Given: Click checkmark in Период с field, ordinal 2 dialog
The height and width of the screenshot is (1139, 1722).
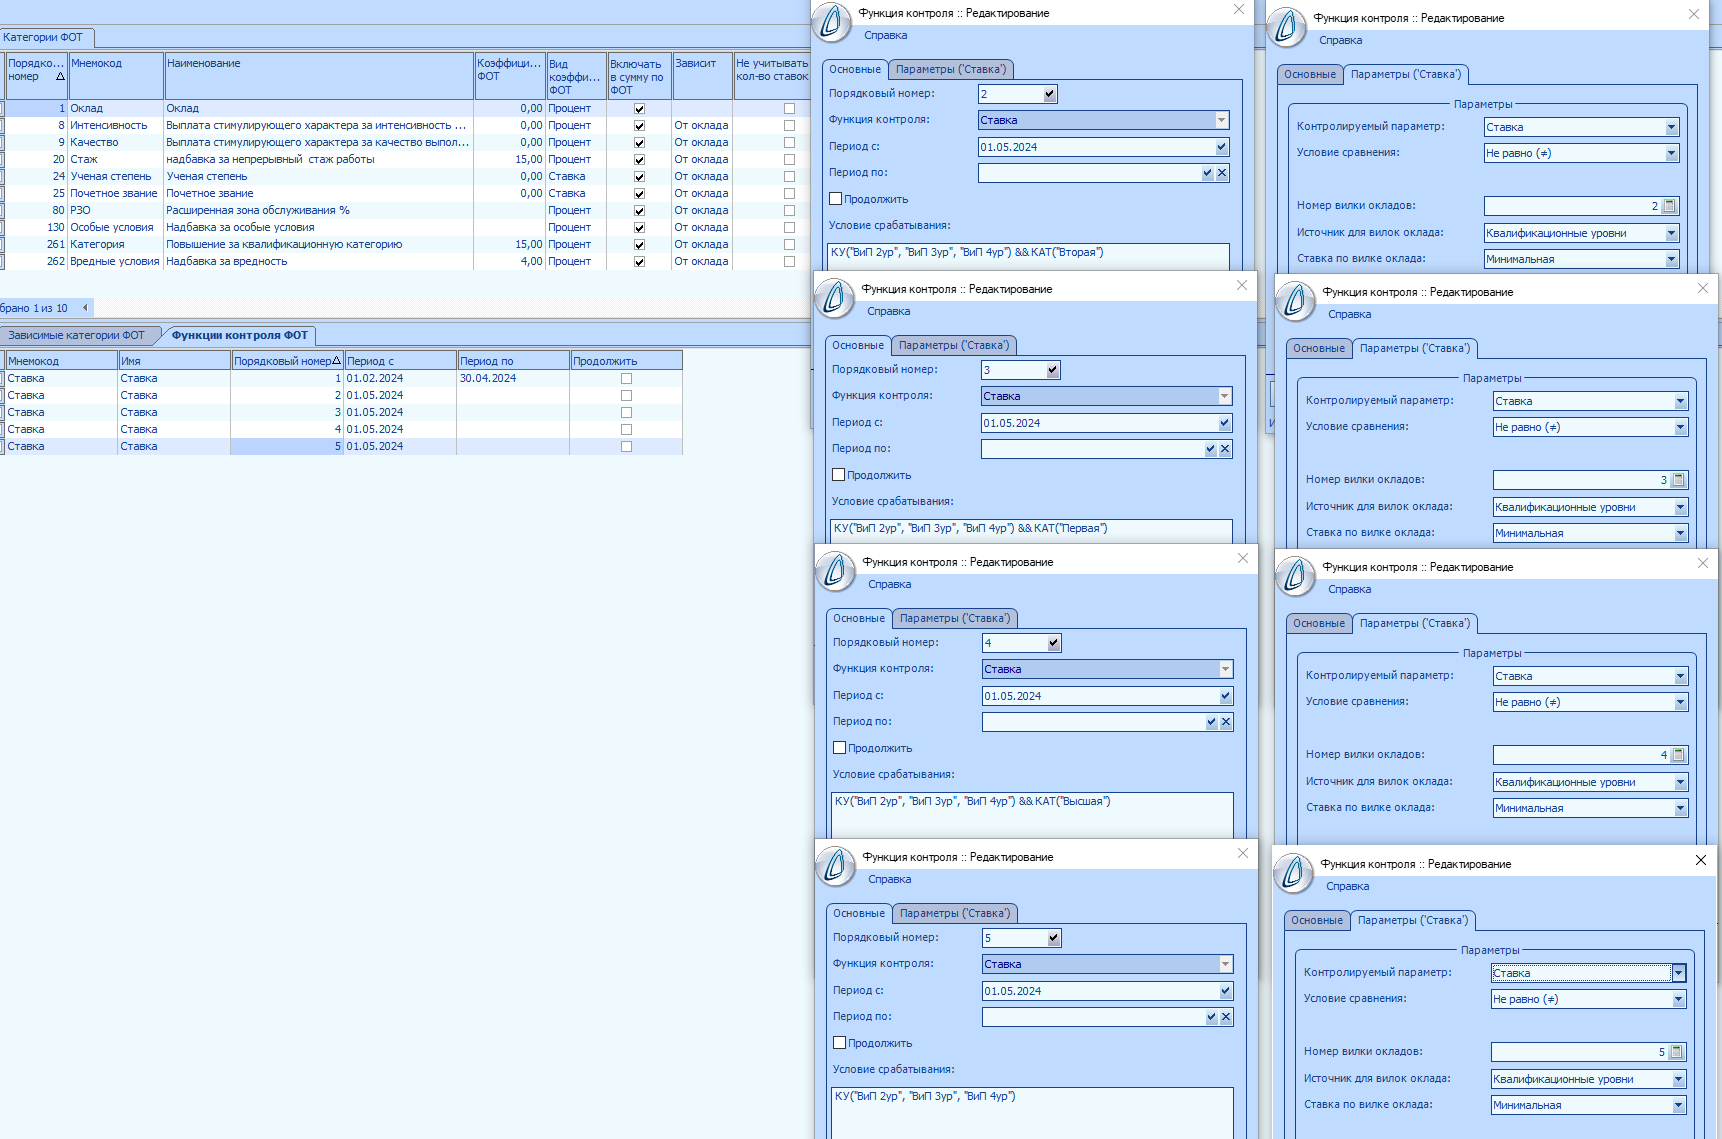Looking at the screenshot, I should (x=1222, y=147).
